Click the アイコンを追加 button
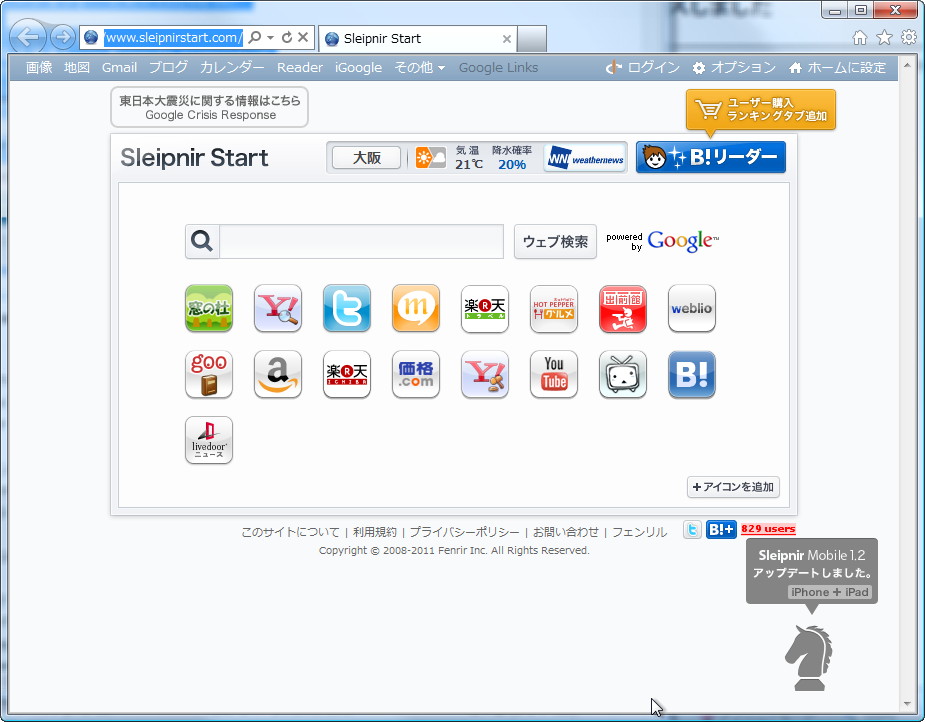Screen dimensions: 925x722 tap(733, 487)
